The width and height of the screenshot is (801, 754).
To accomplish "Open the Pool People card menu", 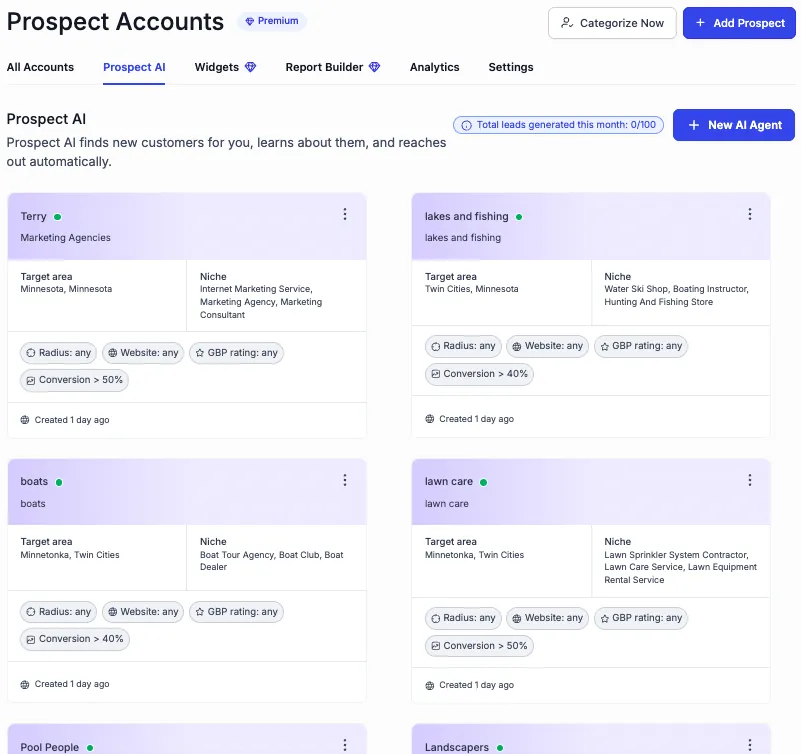I will (345, 745).
